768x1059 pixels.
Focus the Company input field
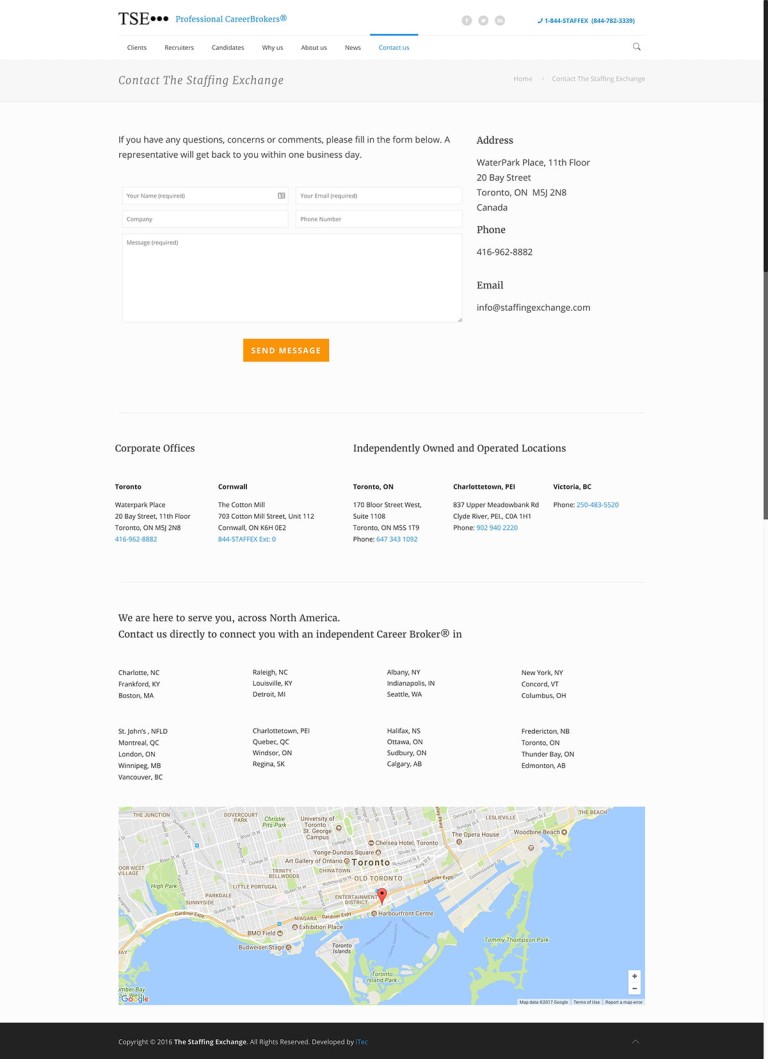tap(205, 219)
